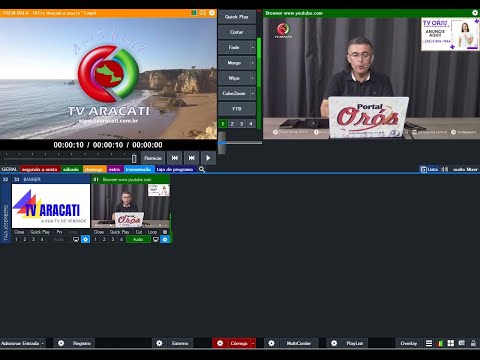Toggle overlay 1 on BANNER input
The image size is (480, 360).
point(16,239)
